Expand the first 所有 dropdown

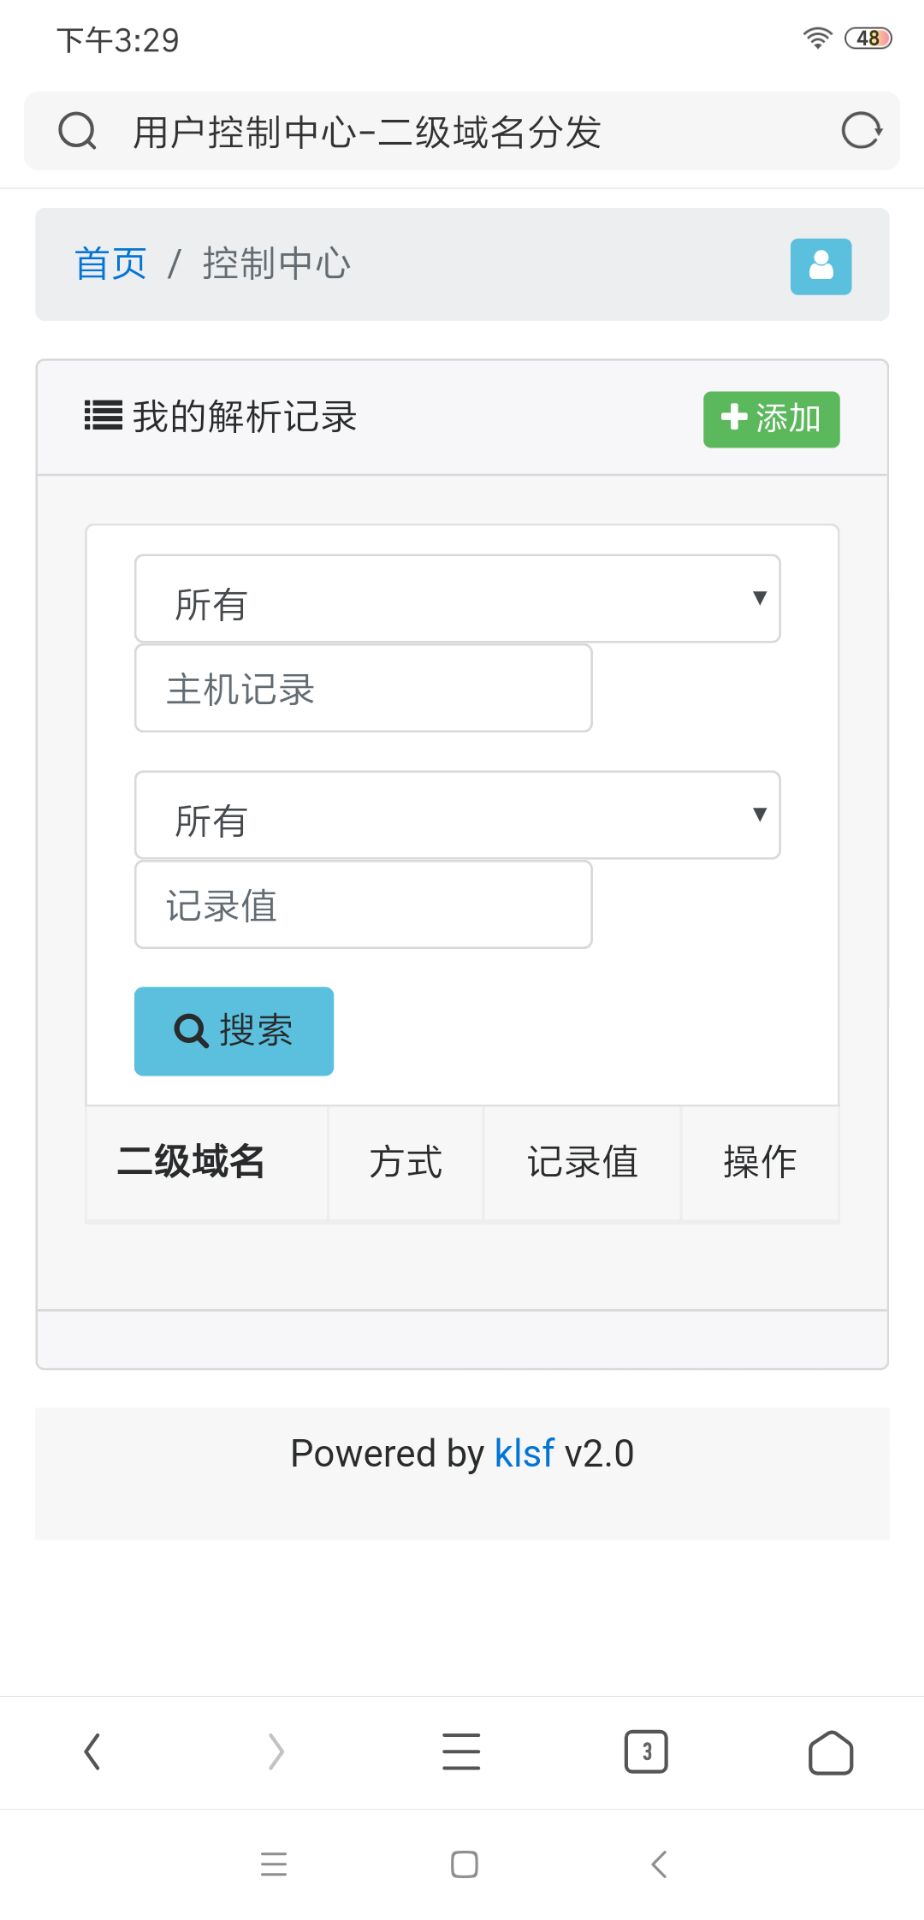(x=457, y=599)
